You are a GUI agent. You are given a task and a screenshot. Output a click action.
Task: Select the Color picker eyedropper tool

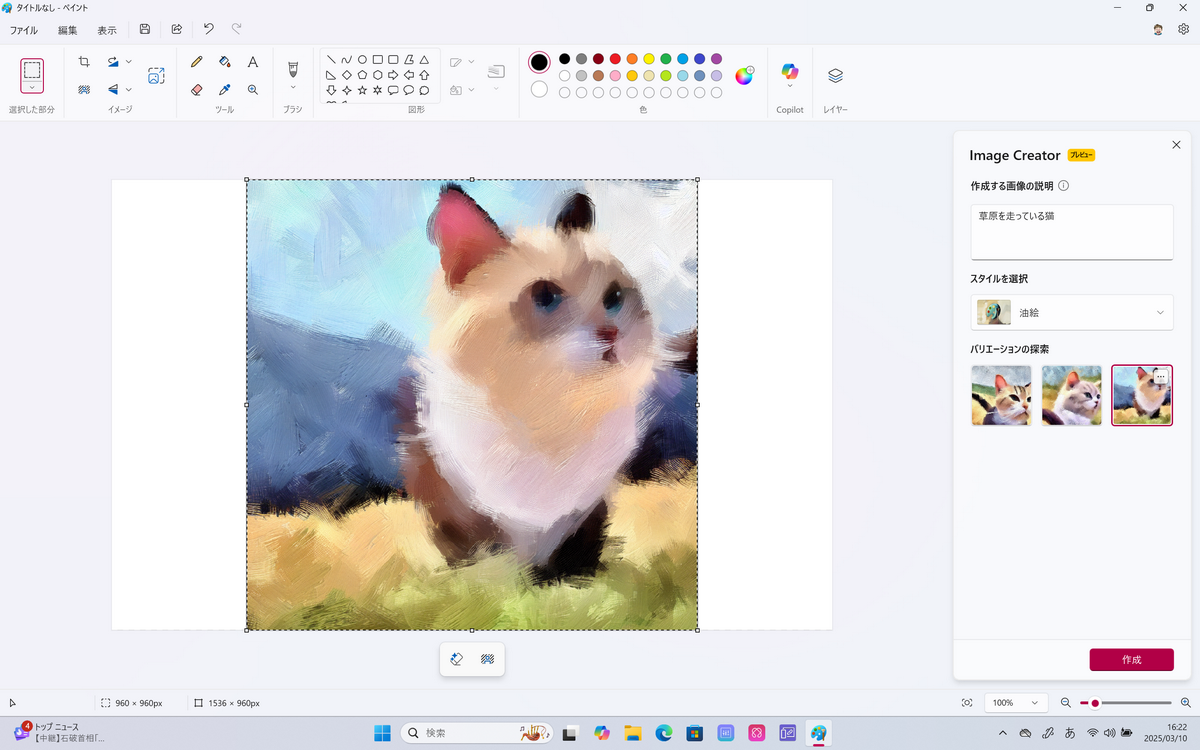click(225, 89)
